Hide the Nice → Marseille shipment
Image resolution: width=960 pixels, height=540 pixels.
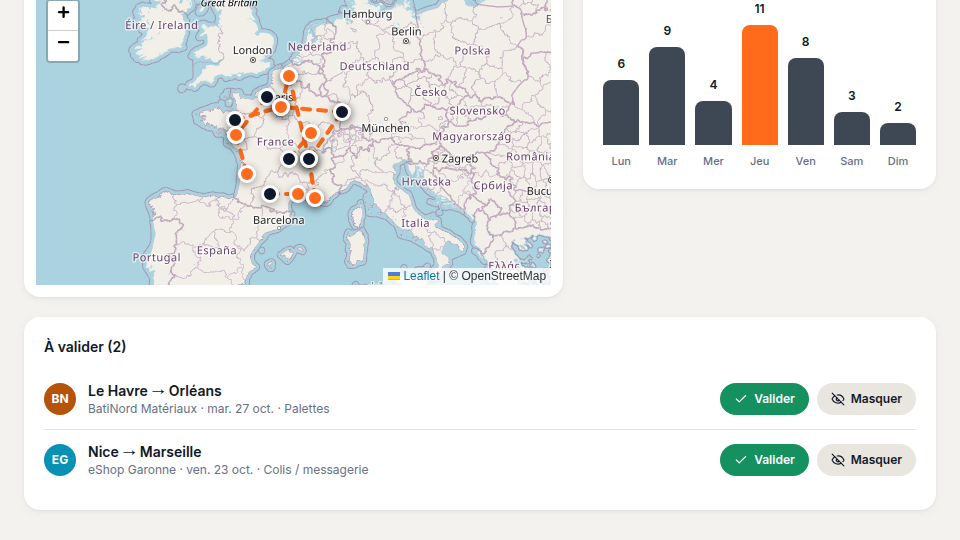[866, 460]
